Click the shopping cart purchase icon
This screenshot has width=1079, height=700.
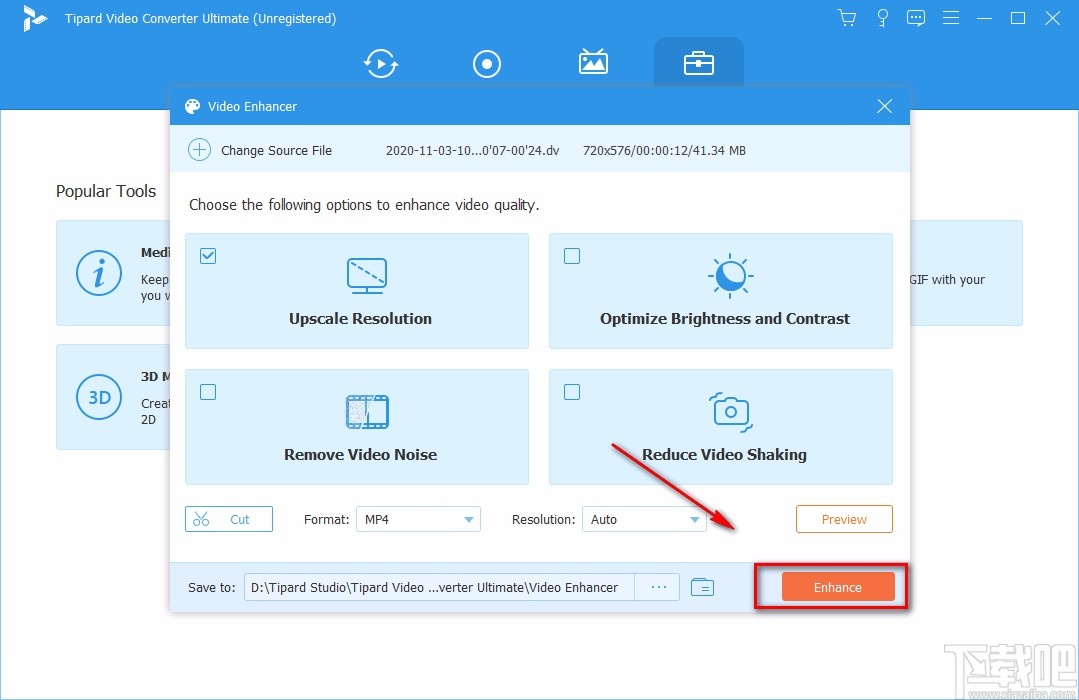[x=846, y=17]
